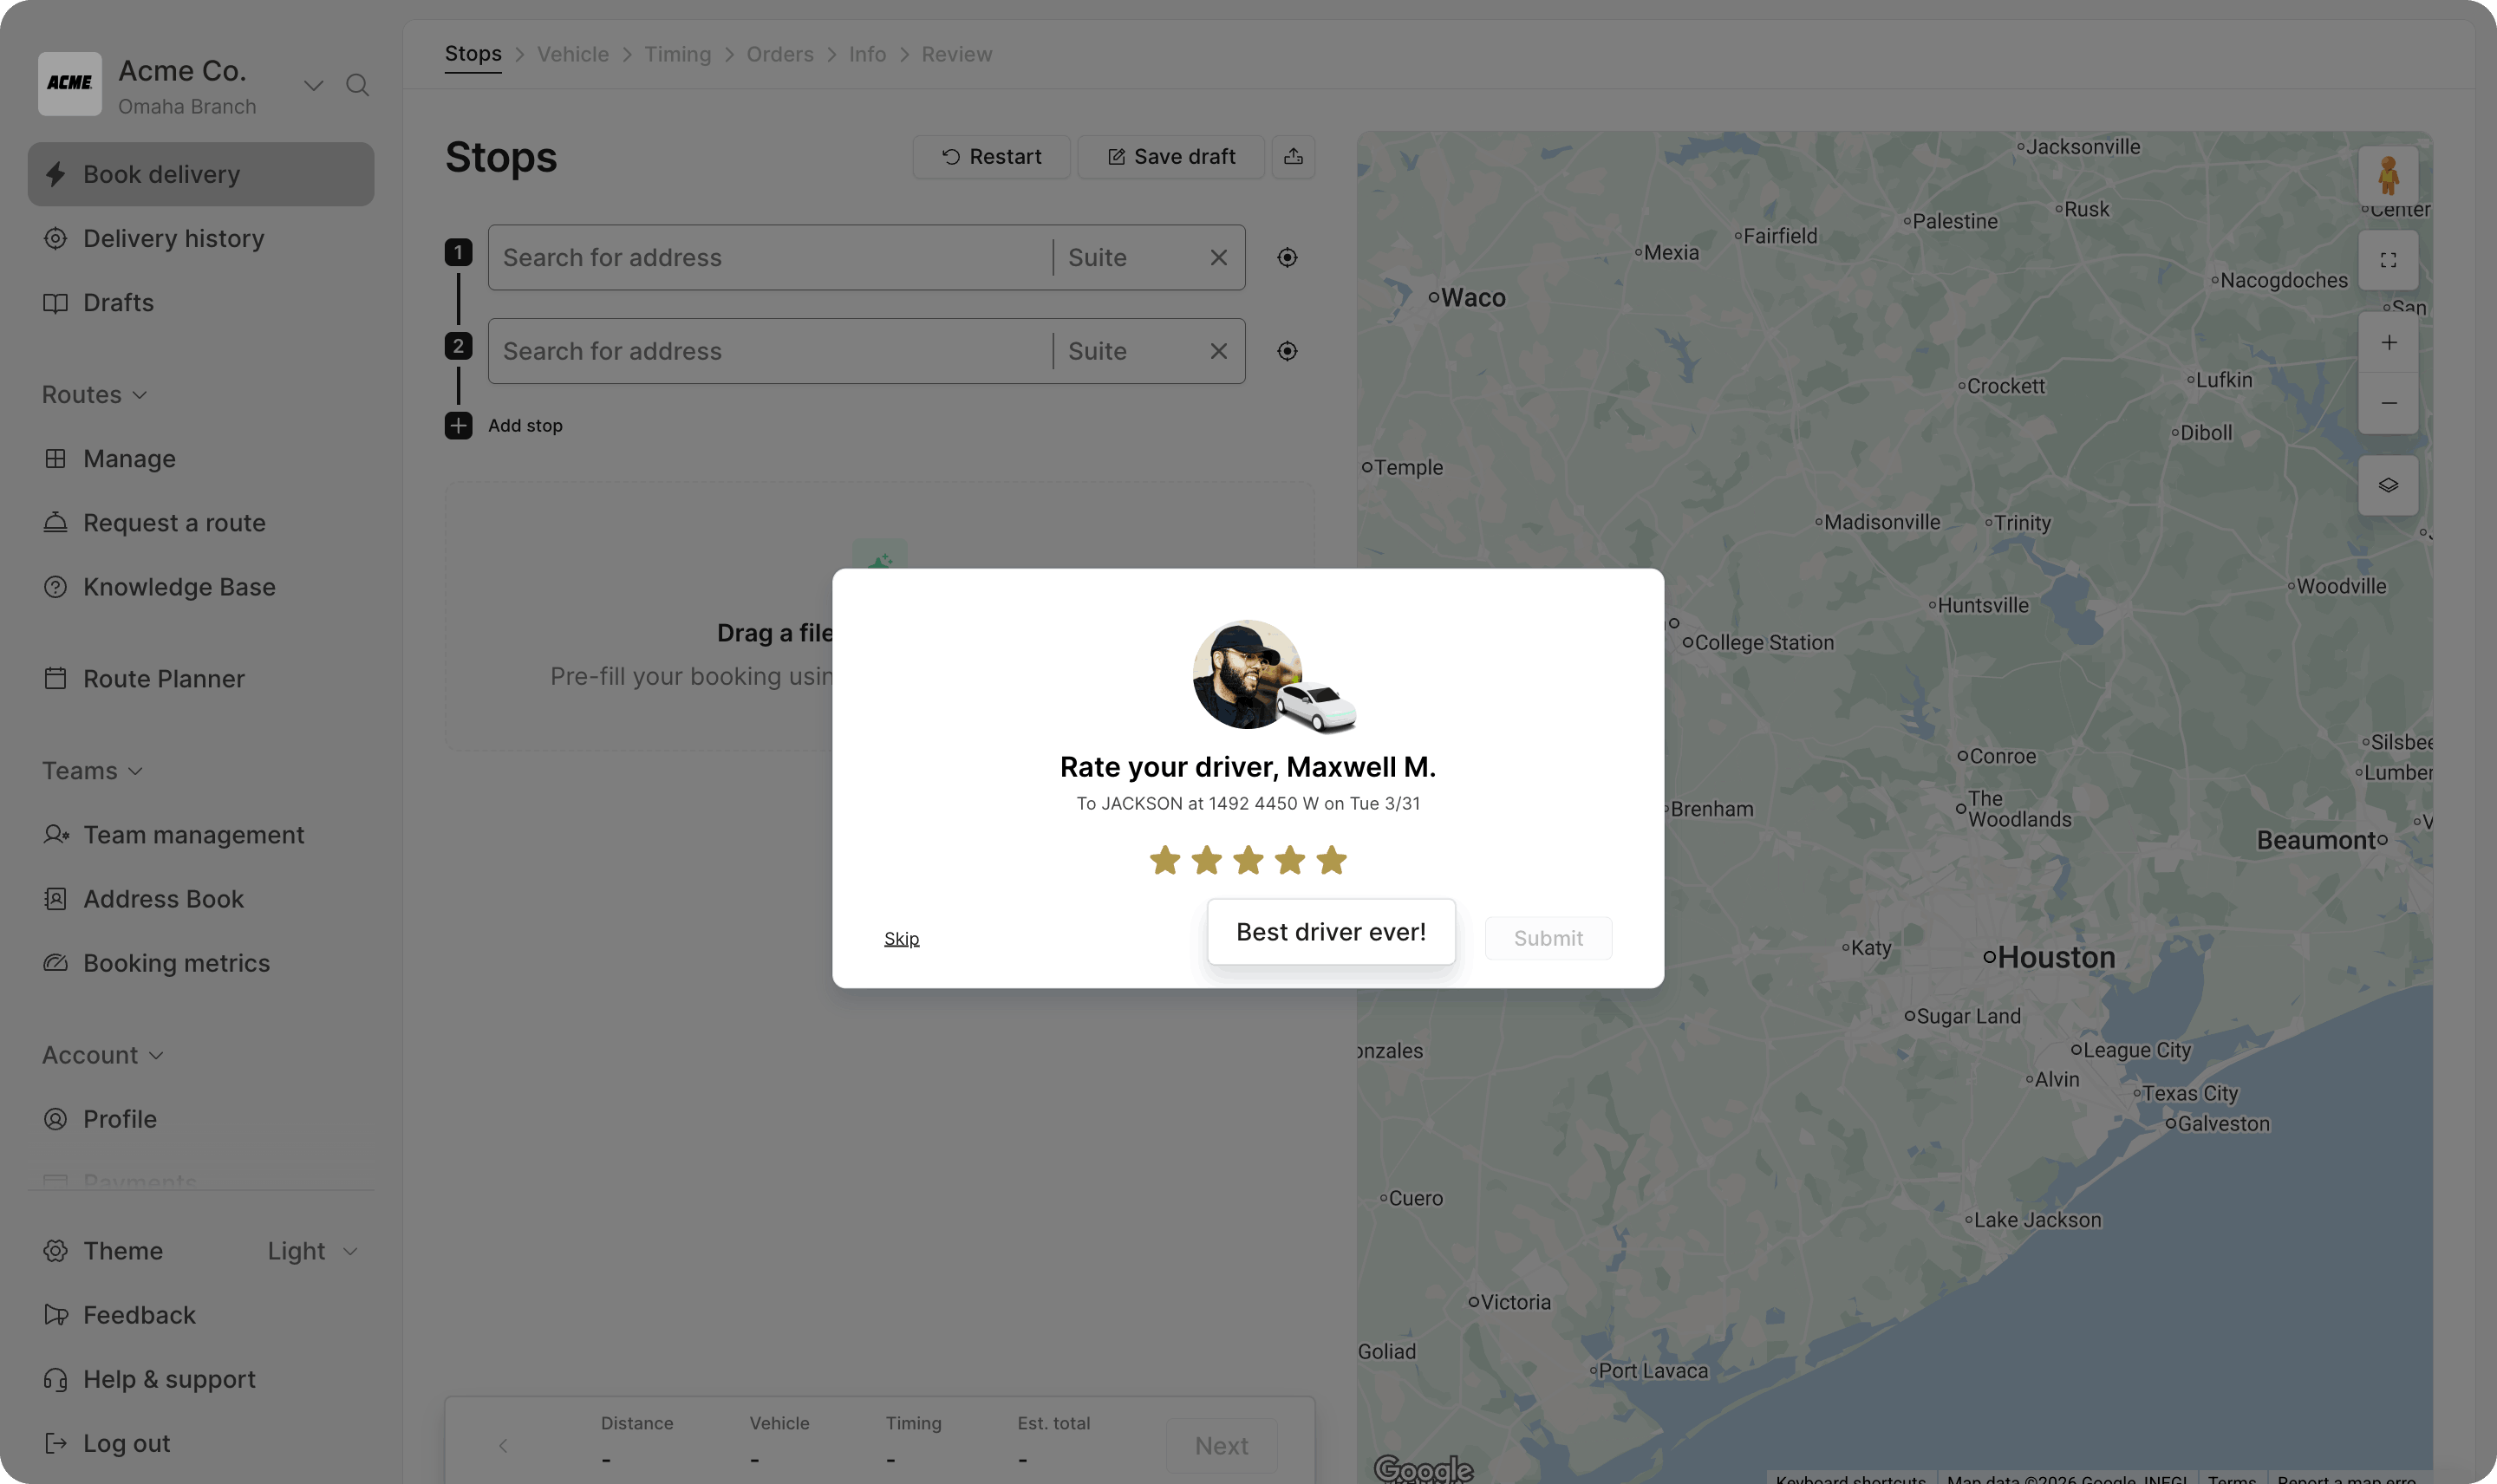Screen dimensions: 2497x1484
Task: Open Delivery history
Action: (x=174, y=238)
